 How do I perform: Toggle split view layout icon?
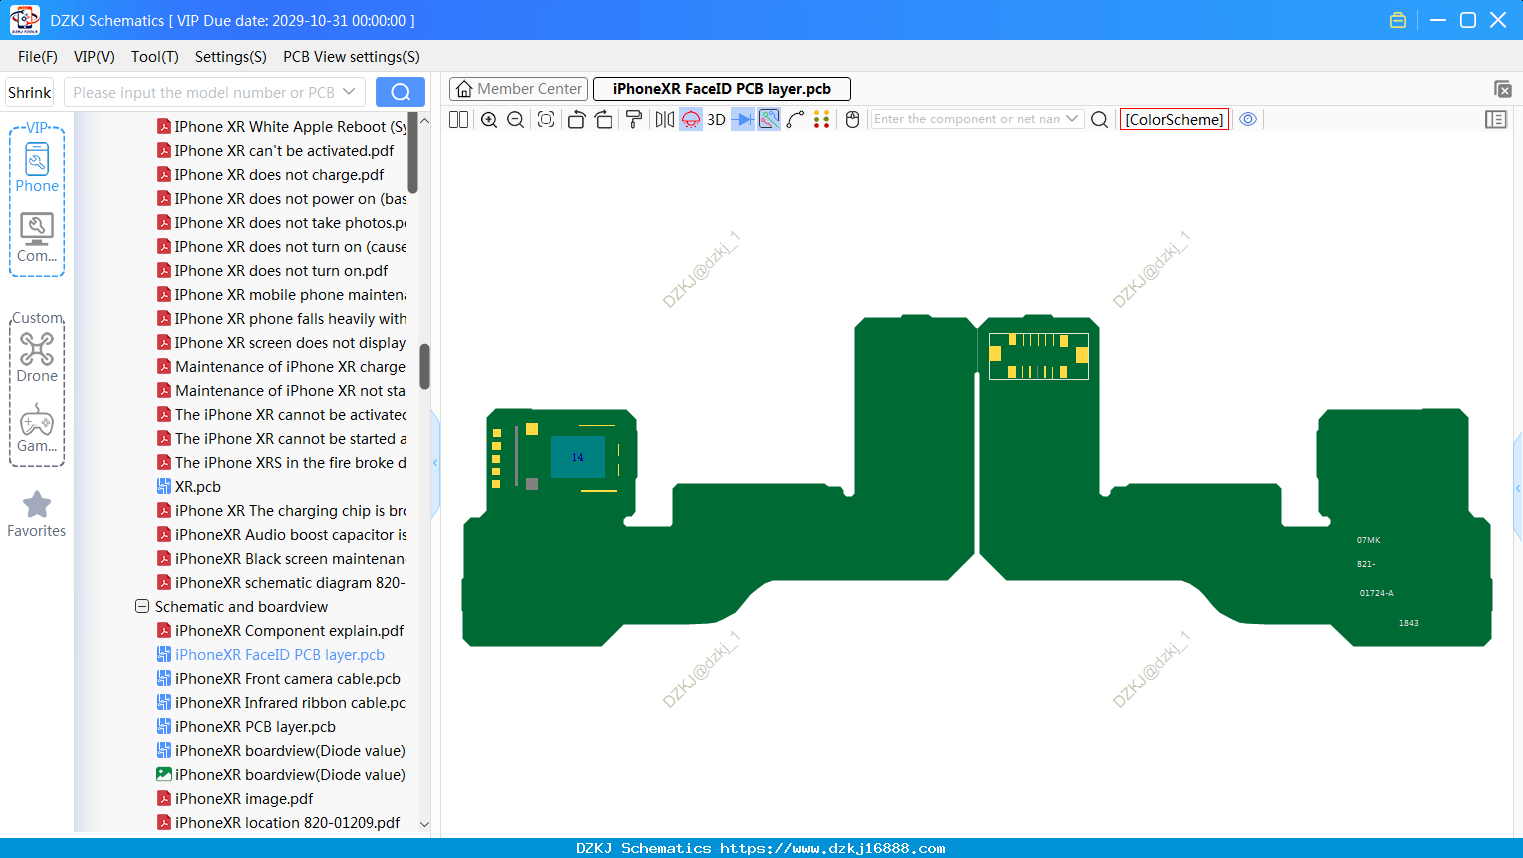pyautogui.click(x=458, y=119)
